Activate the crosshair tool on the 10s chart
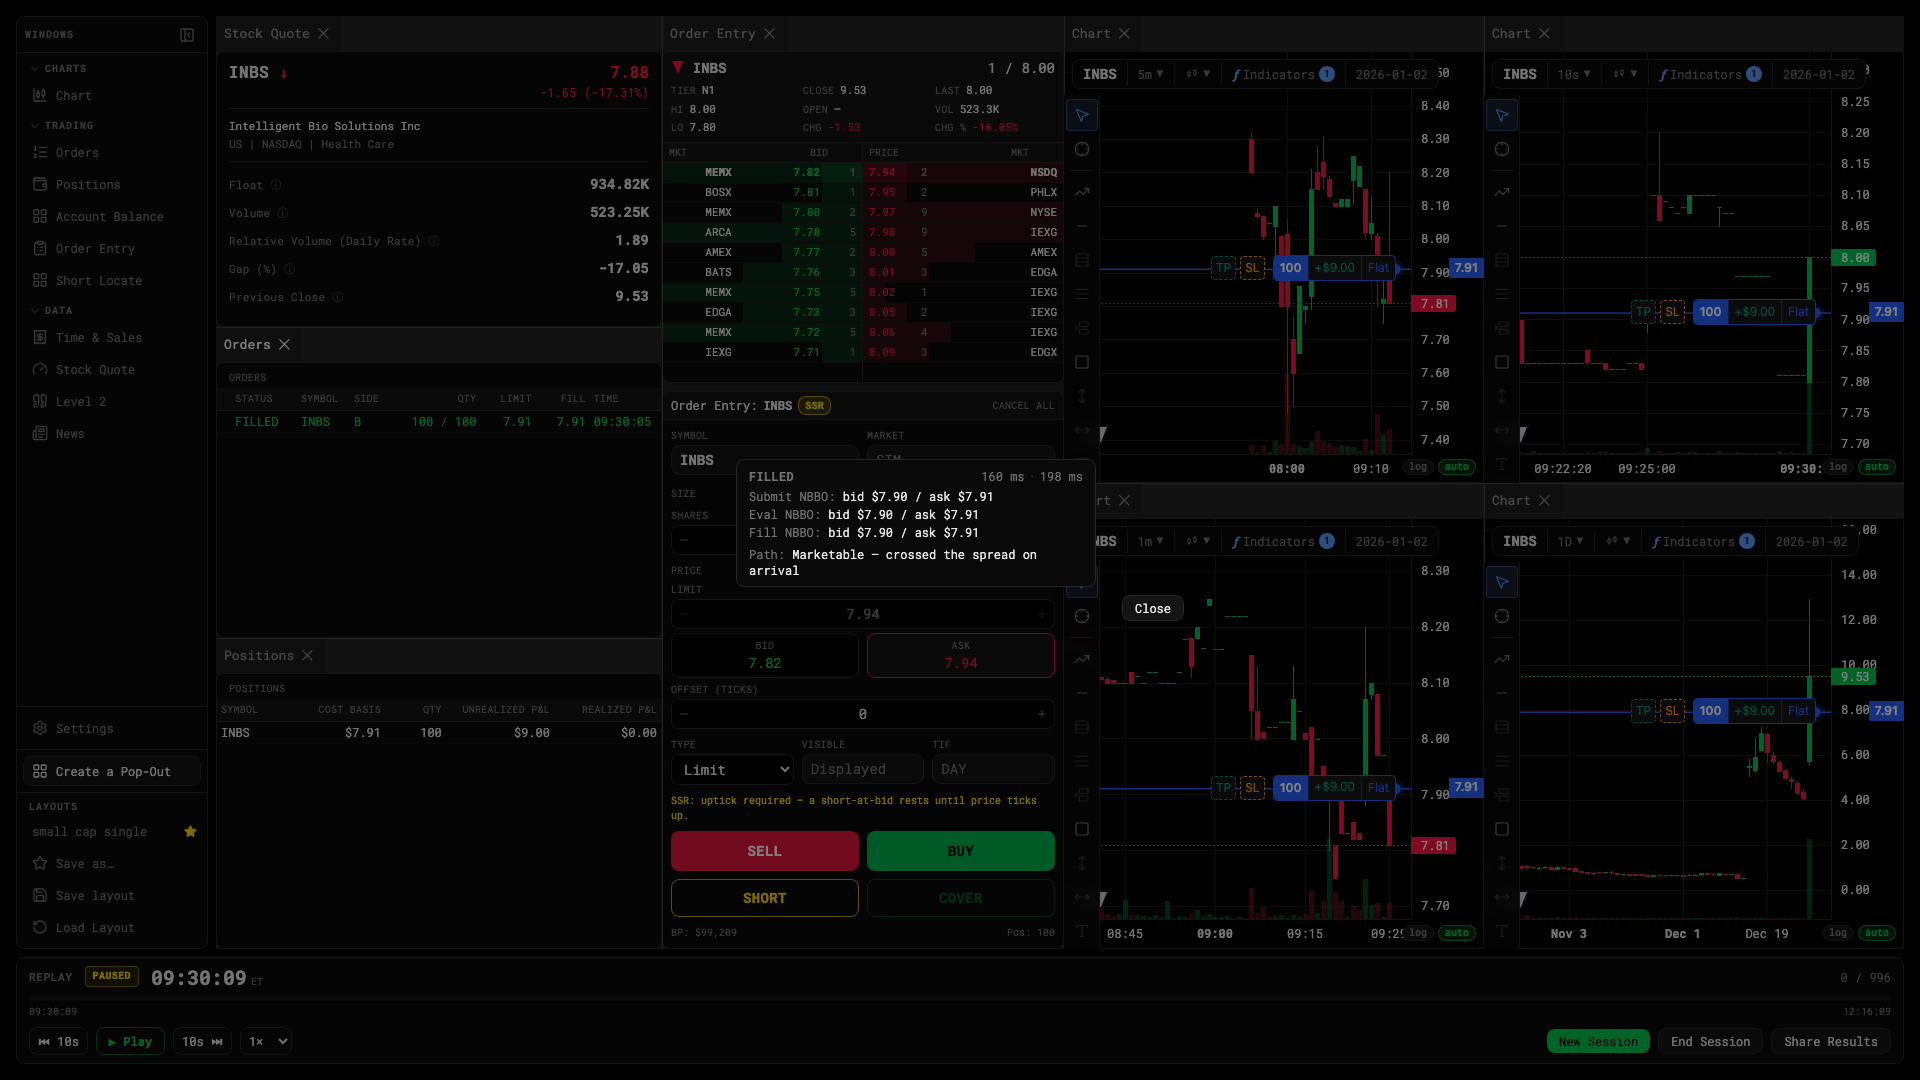Image resolution: width=1920 pixels, height=1080 pixels. (1502, 149)
